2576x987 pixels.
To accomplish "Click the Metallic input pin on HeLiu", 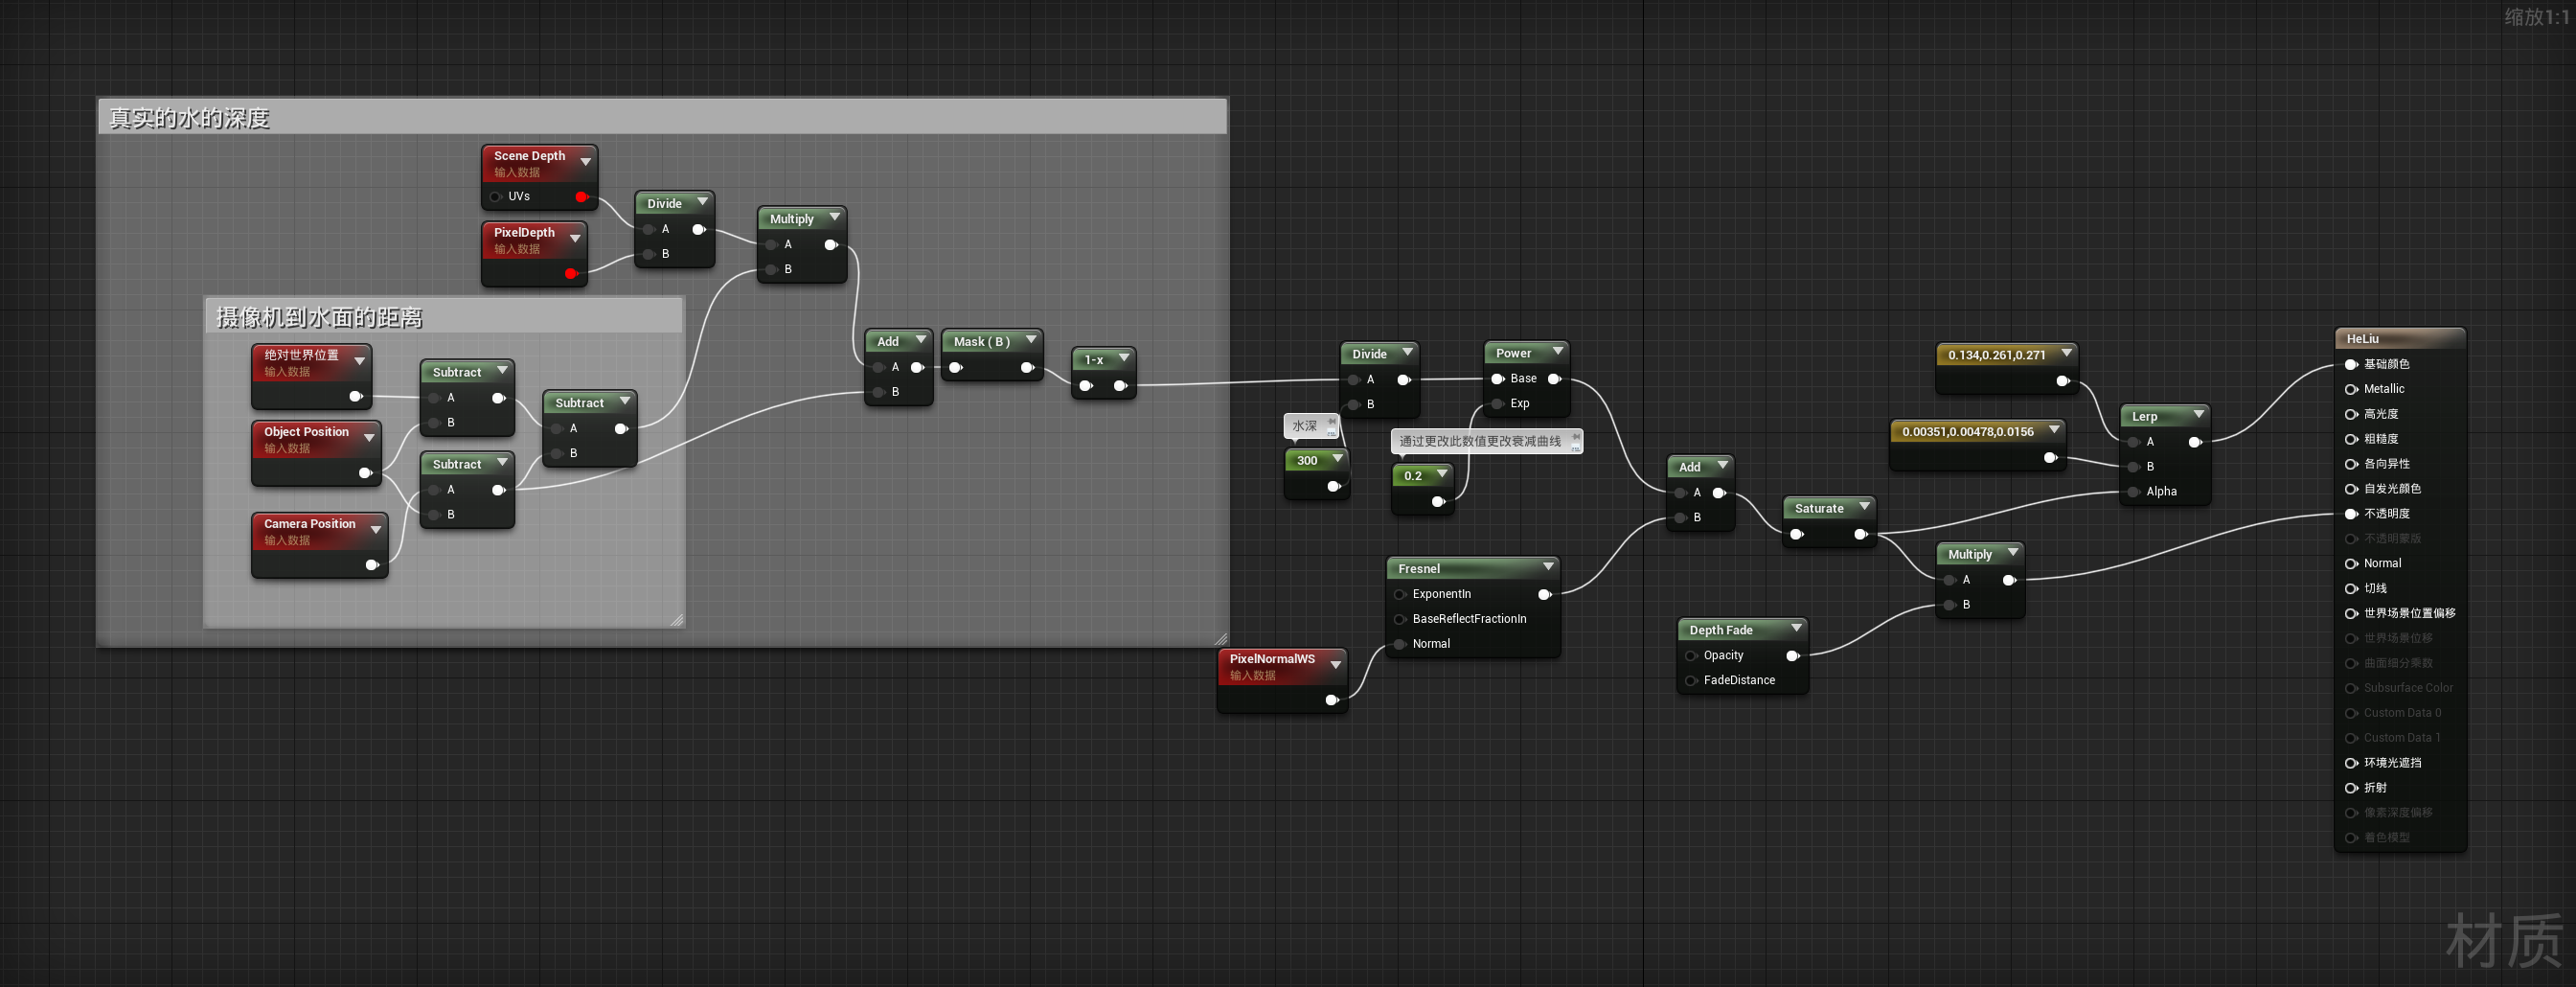I will coord(2351,389).
